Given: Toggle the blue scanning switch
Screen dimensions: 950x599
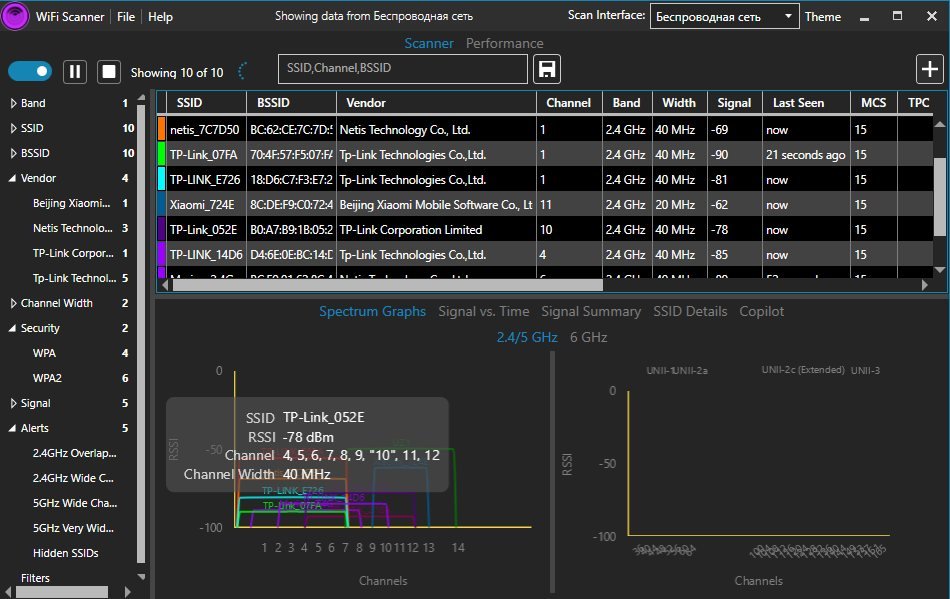Looking at the screenshot, I should (30, 71).
